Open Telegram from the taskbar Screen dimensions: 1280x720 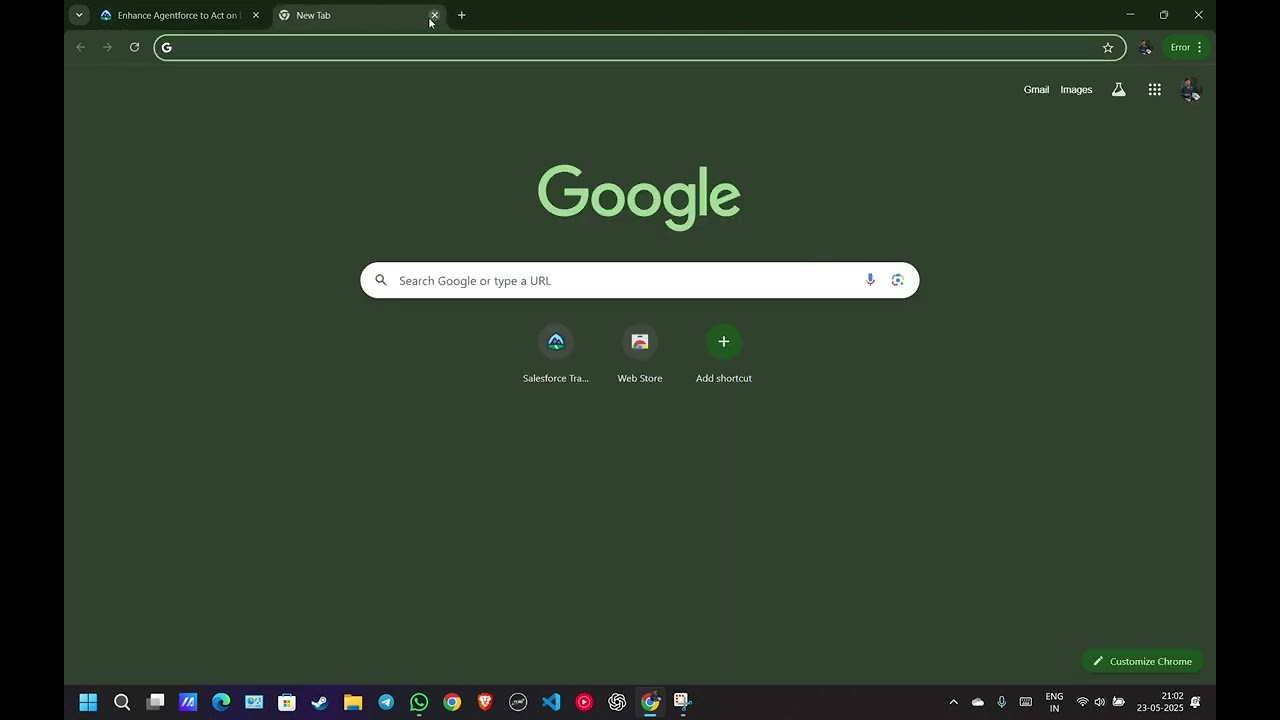pos(386,702)
